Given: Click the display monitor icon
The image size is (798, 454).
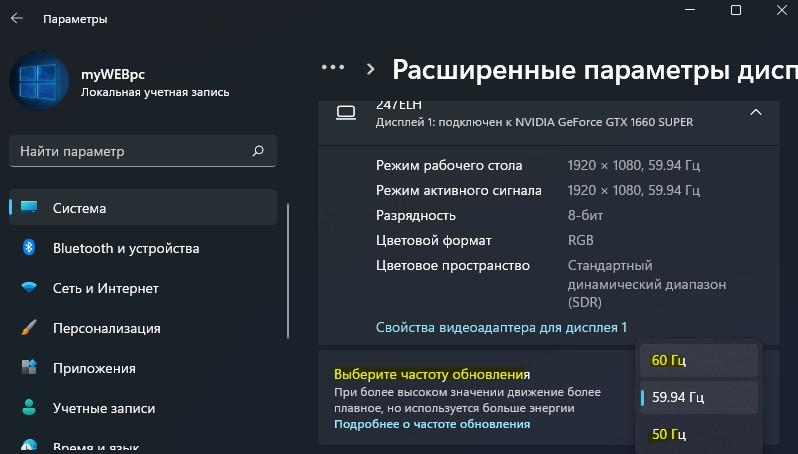Looking at the screenshot, I should click(x=346, y=112).
